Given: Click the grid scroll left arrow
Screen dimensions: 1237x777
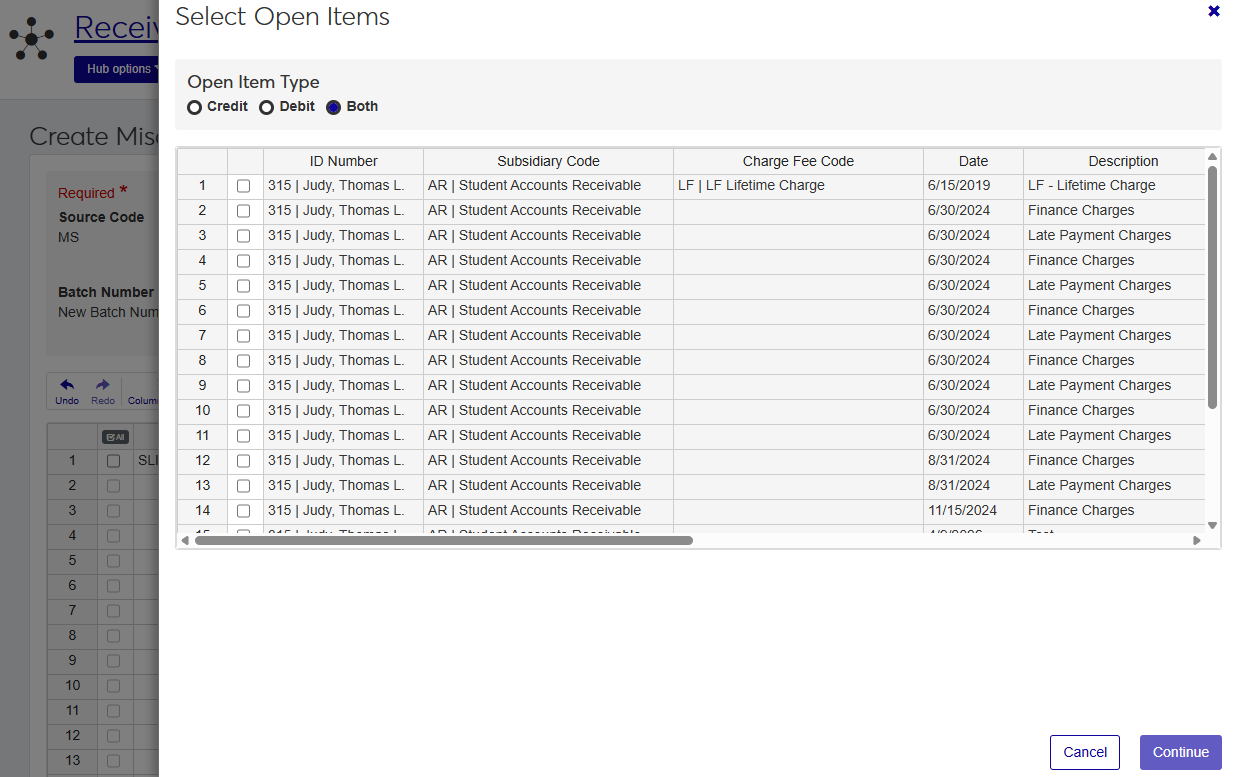Looking at the screenshot, I should click(185, 540).
